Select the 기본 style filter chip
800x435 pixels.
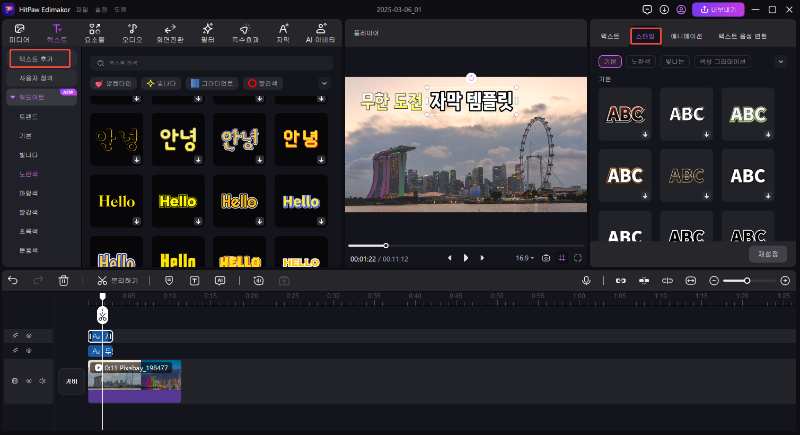609,61
